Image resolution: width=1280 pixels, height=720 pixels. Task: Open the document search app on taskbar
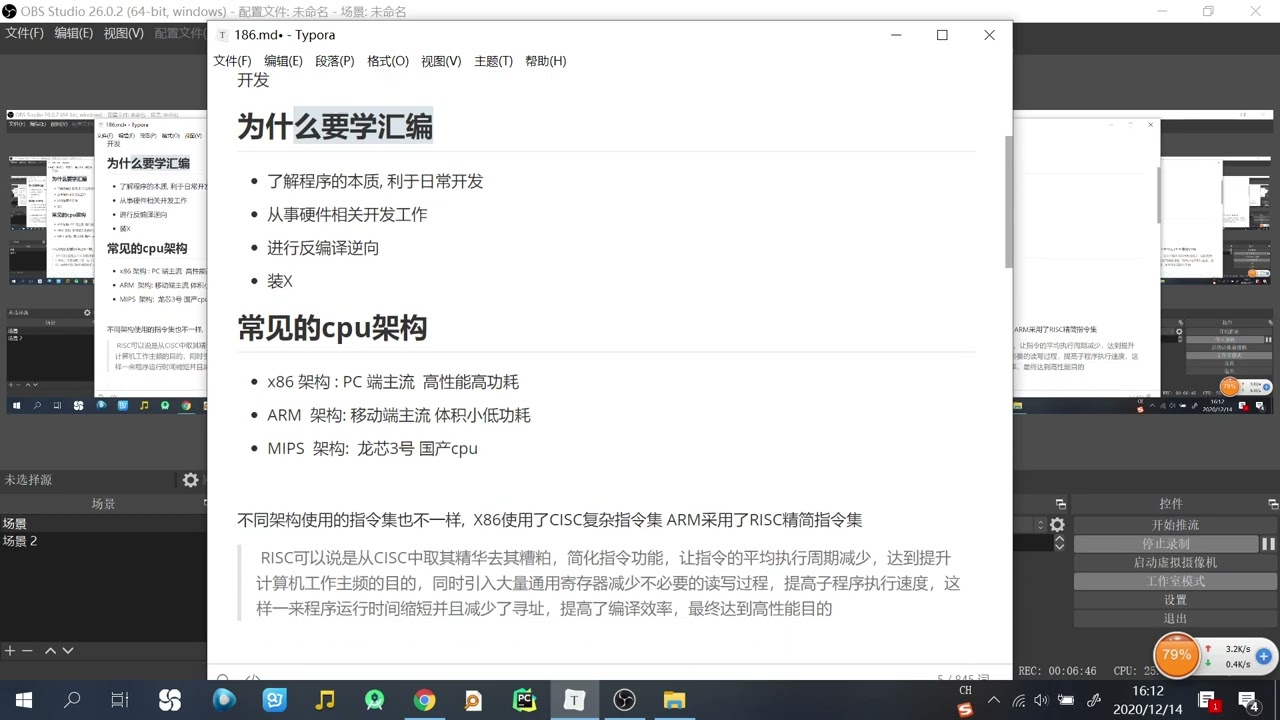[x=474, y=700]
